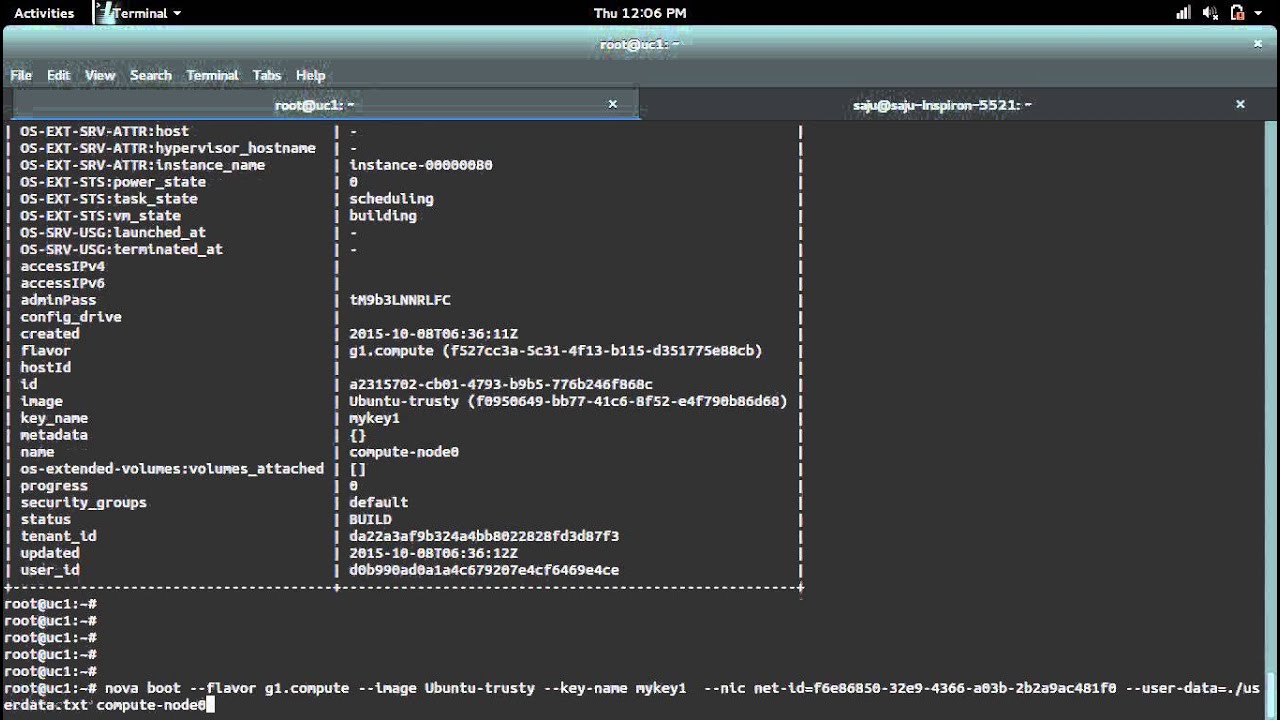Click the tenant_id value da22a3af9b32
The height and width of the screenshot is (720, 1280).
(484, 537)
